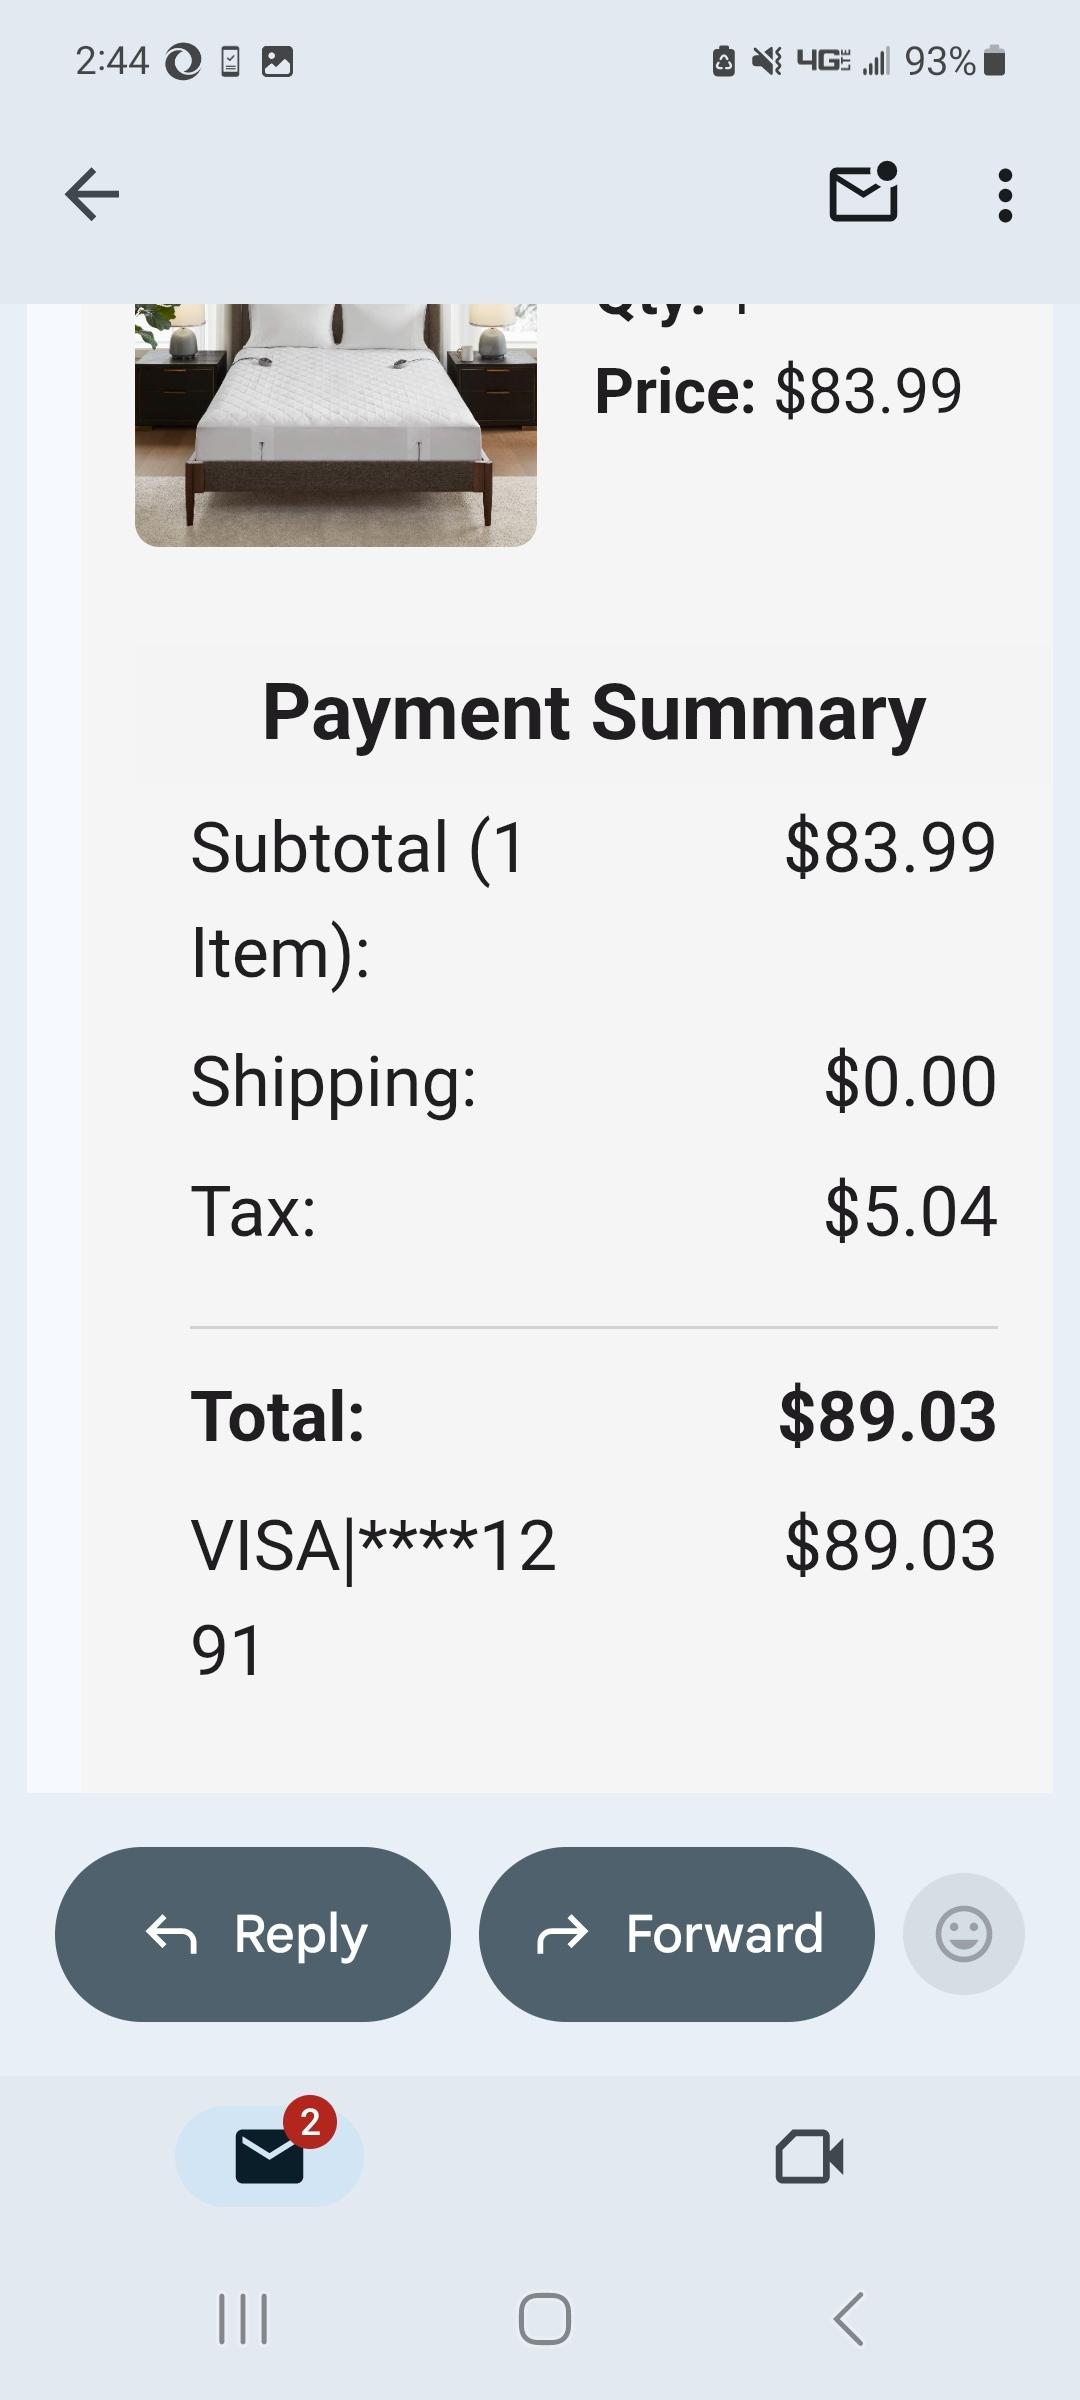Open the three-dot overflow menu
The height and width of the screenshot is (2400, 1080).
(1005, 194)
